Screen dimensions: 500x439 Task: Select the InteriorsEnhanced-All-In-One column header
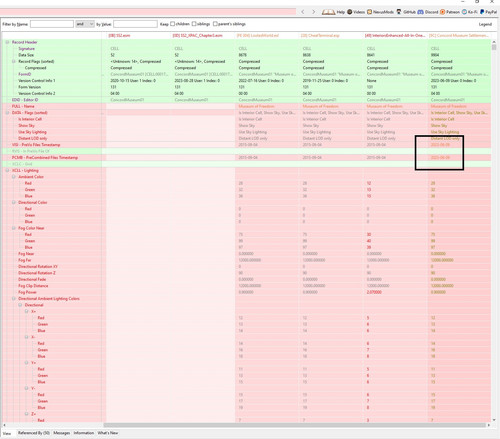(395, 35)
